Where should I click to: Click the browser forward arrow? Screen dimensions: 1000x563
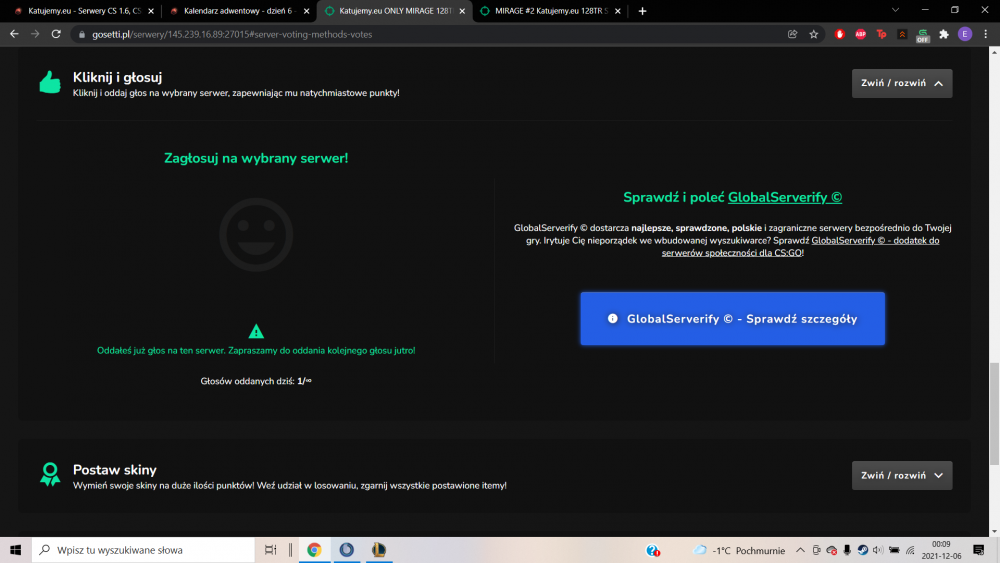coord(35,34)
